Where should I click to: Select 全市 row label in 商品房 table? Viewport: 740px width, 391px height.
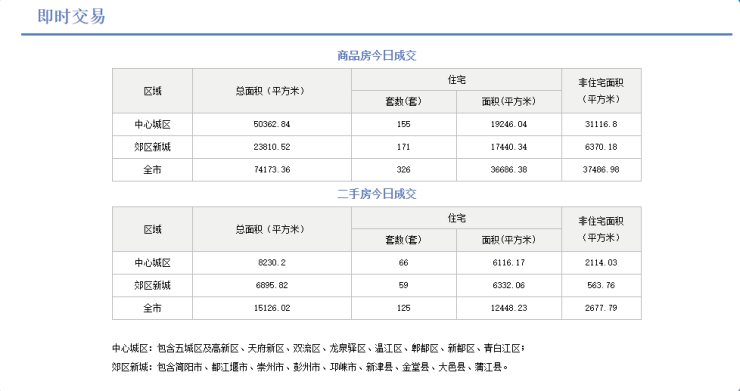pyautogui.click(x=152, y=170)
